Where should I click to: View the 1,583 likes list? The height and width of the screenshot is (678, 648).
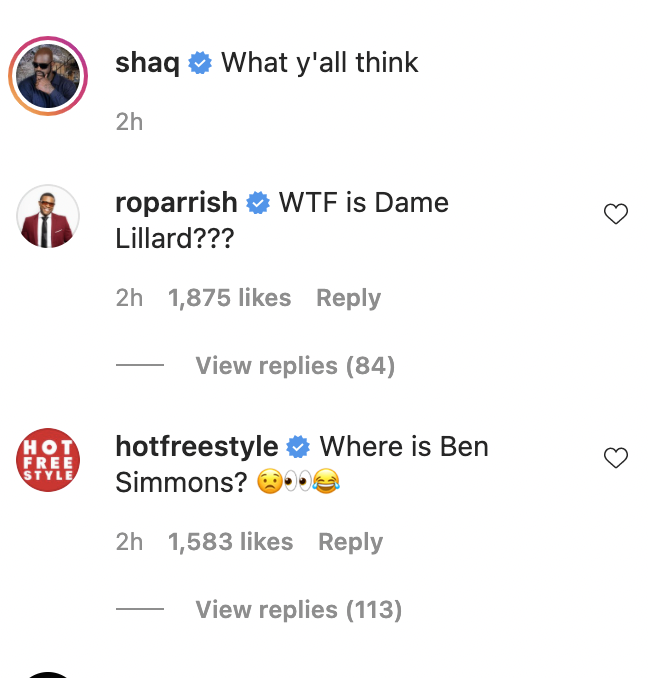pyautogui.click(x=230, y=542)
